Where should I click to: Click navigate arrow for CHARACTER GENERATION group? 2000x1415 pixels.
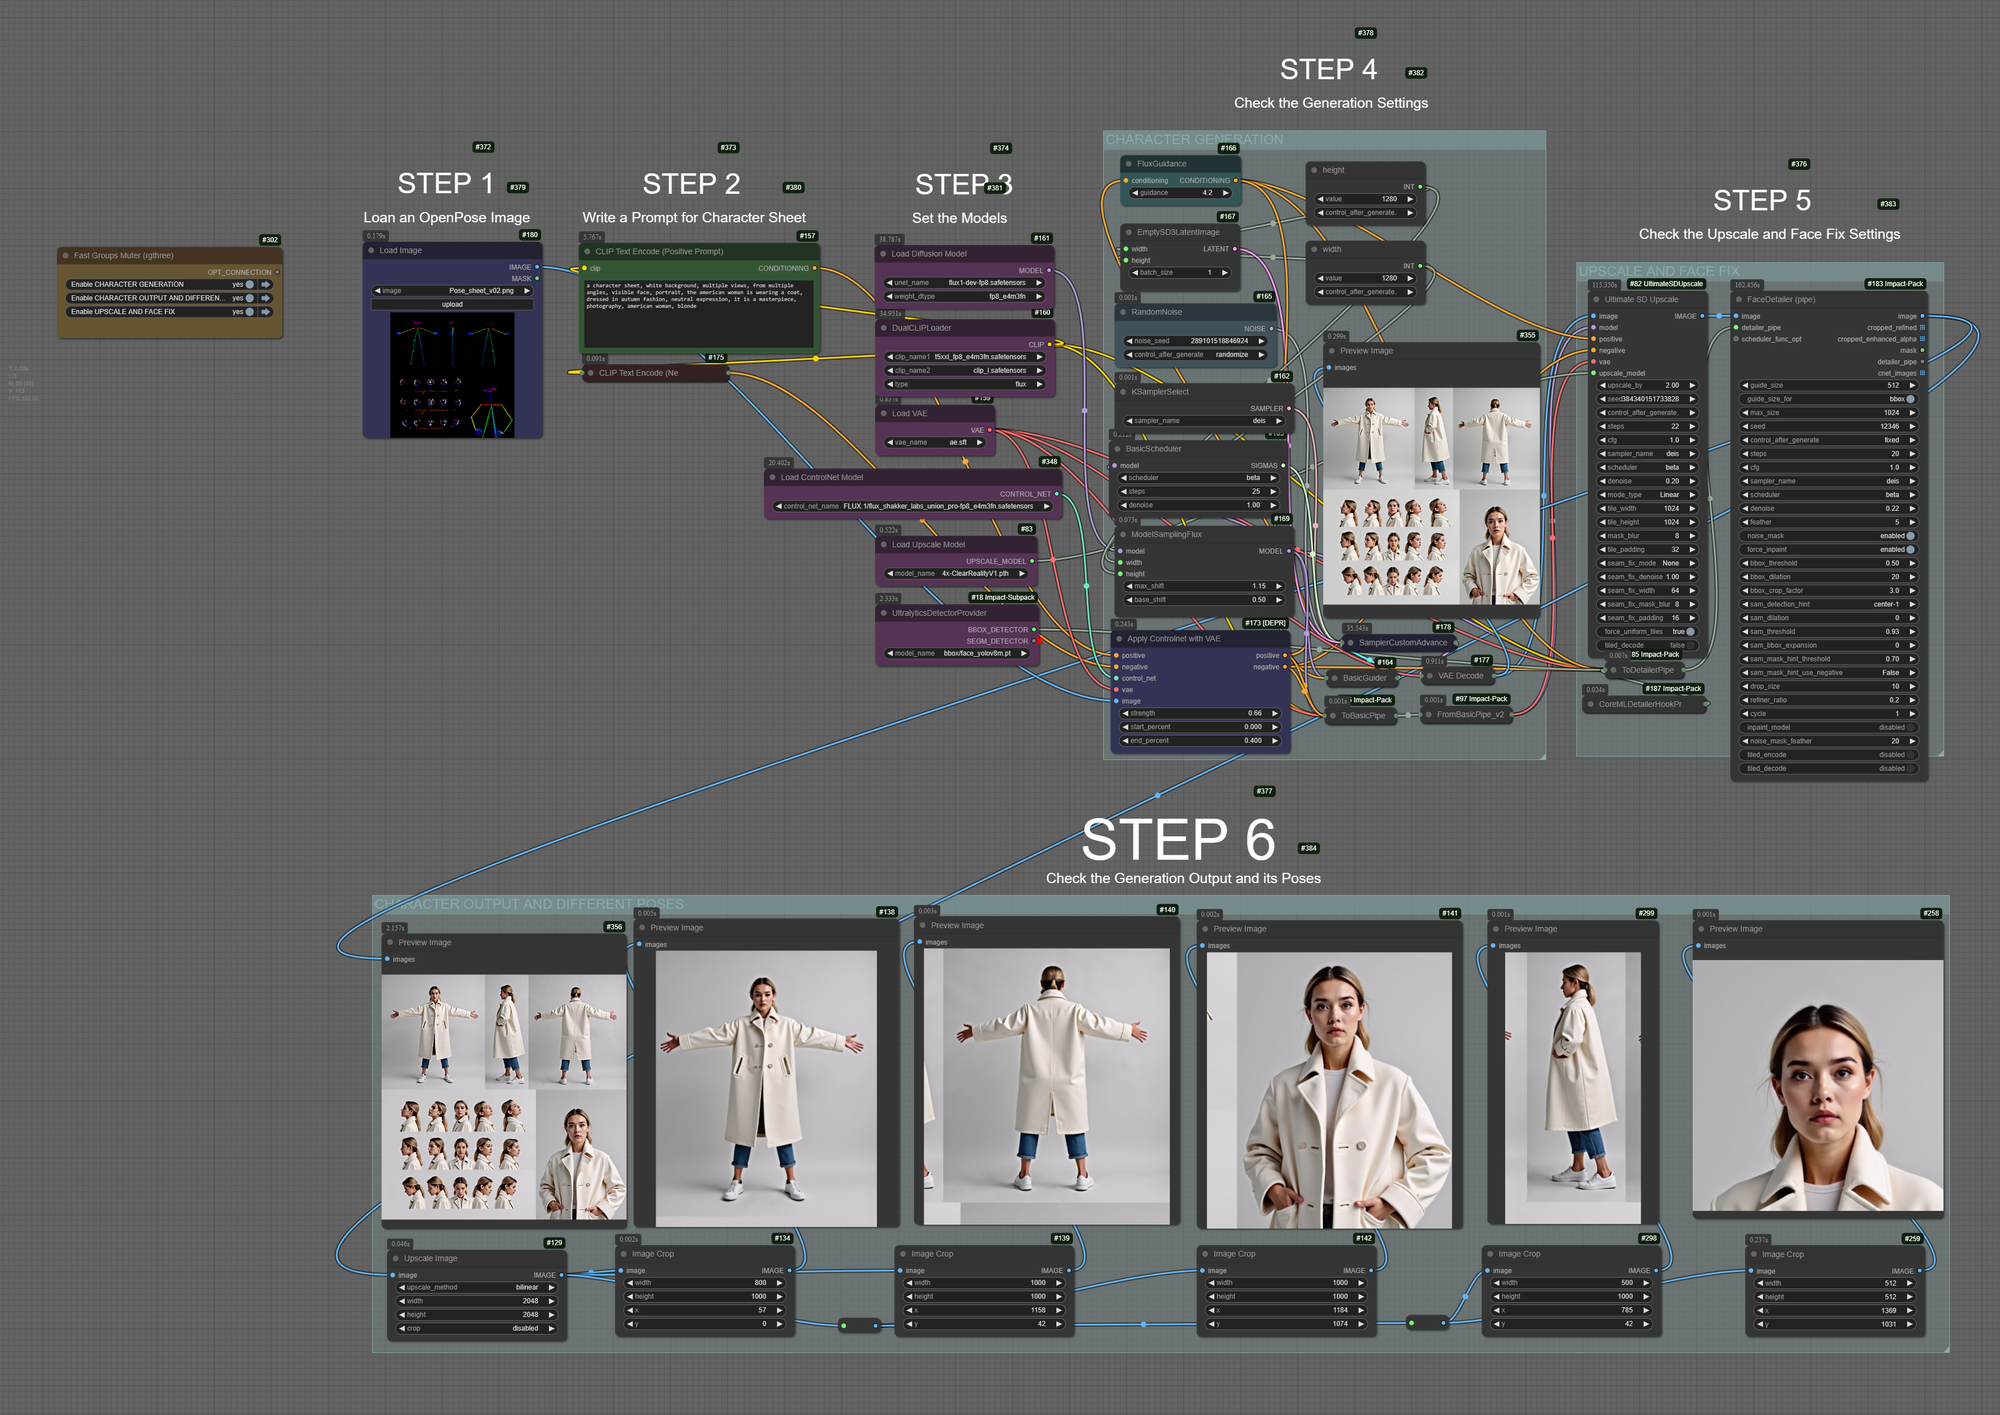click(266, 284)
